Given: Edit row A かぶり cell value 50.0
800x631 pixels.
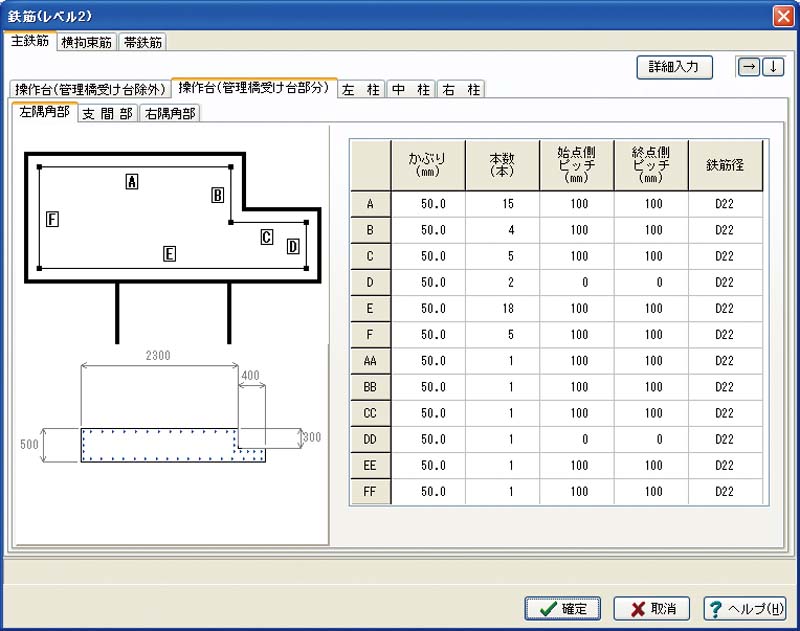Looking at the screenshot, I should [x=428, y=204].
